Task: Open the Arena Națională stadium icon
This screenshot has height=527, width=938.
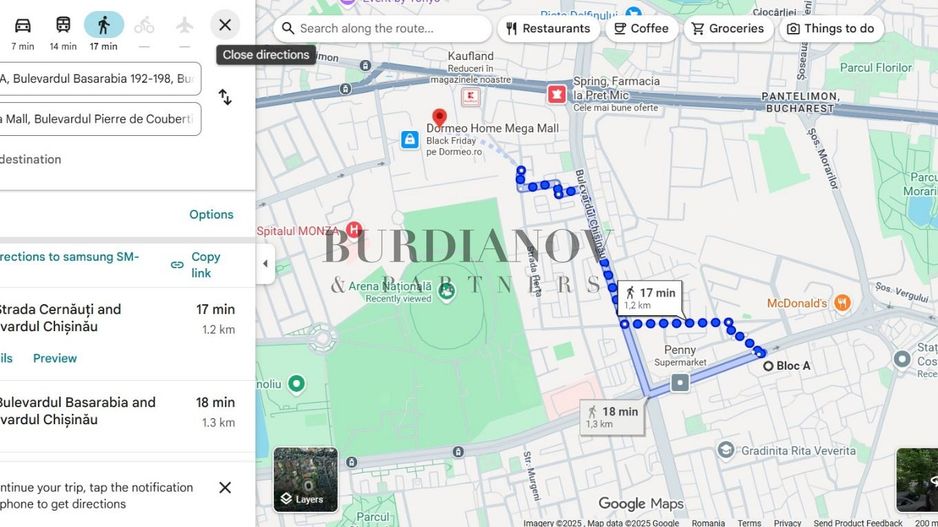Action: (446, 292)
